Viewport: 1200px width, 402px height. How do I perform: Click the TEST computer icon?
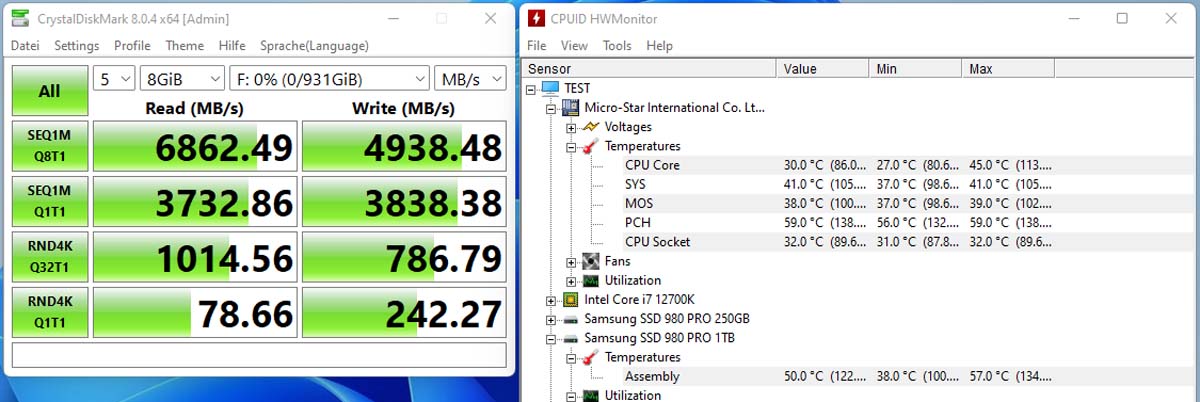pos(551,88)
